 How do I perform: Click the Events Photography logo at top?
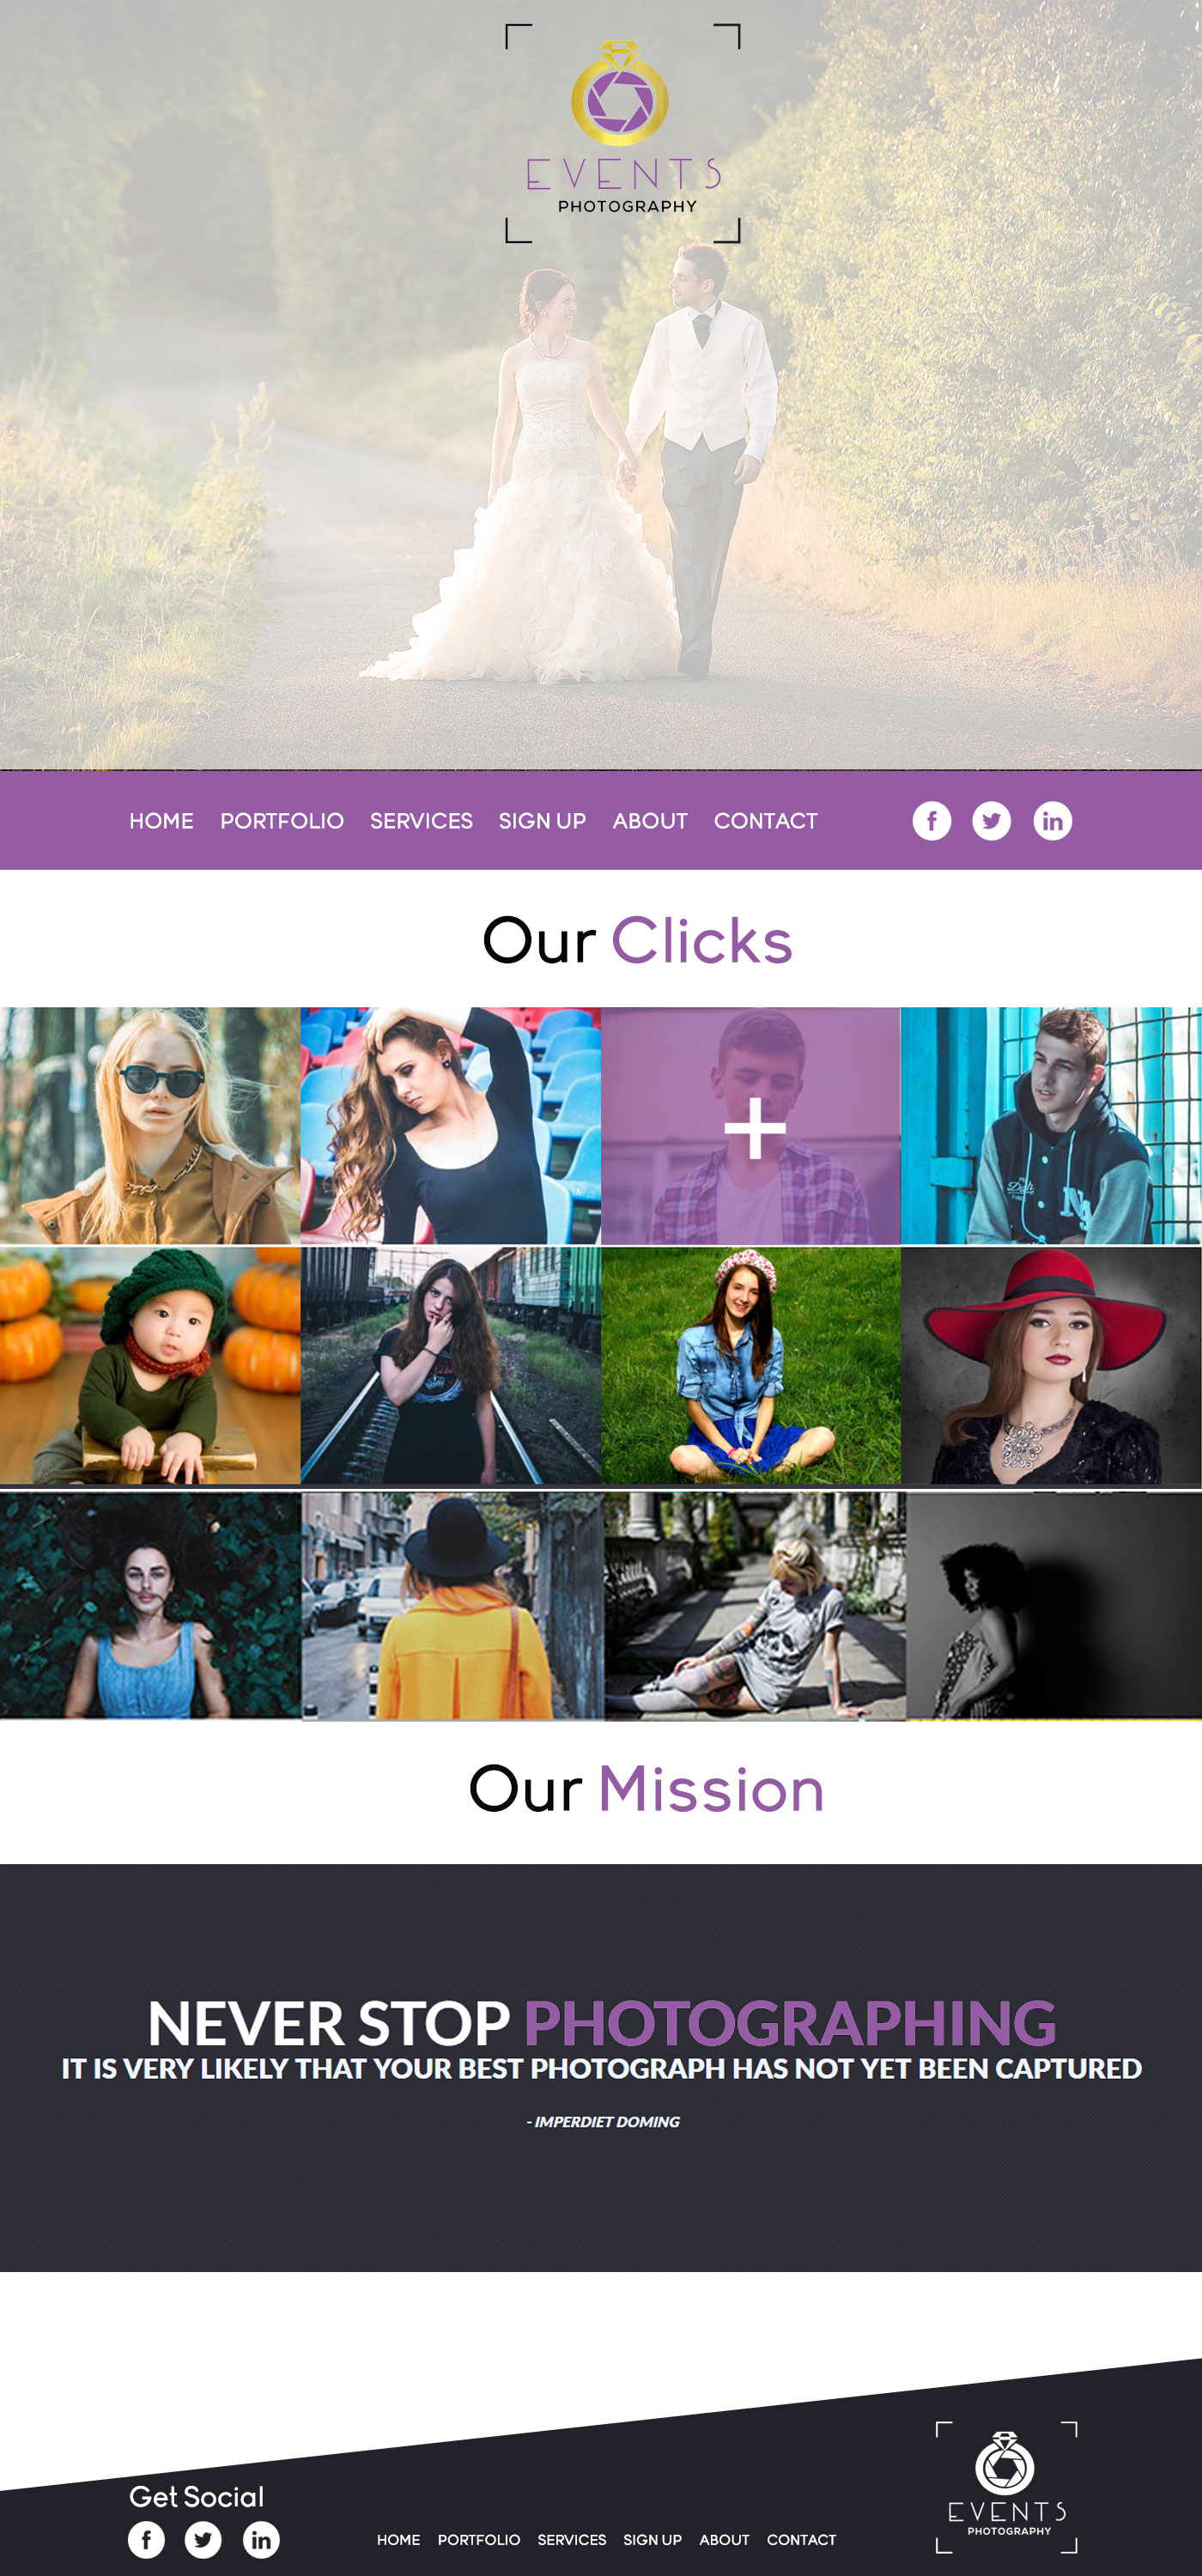[623, 133]
